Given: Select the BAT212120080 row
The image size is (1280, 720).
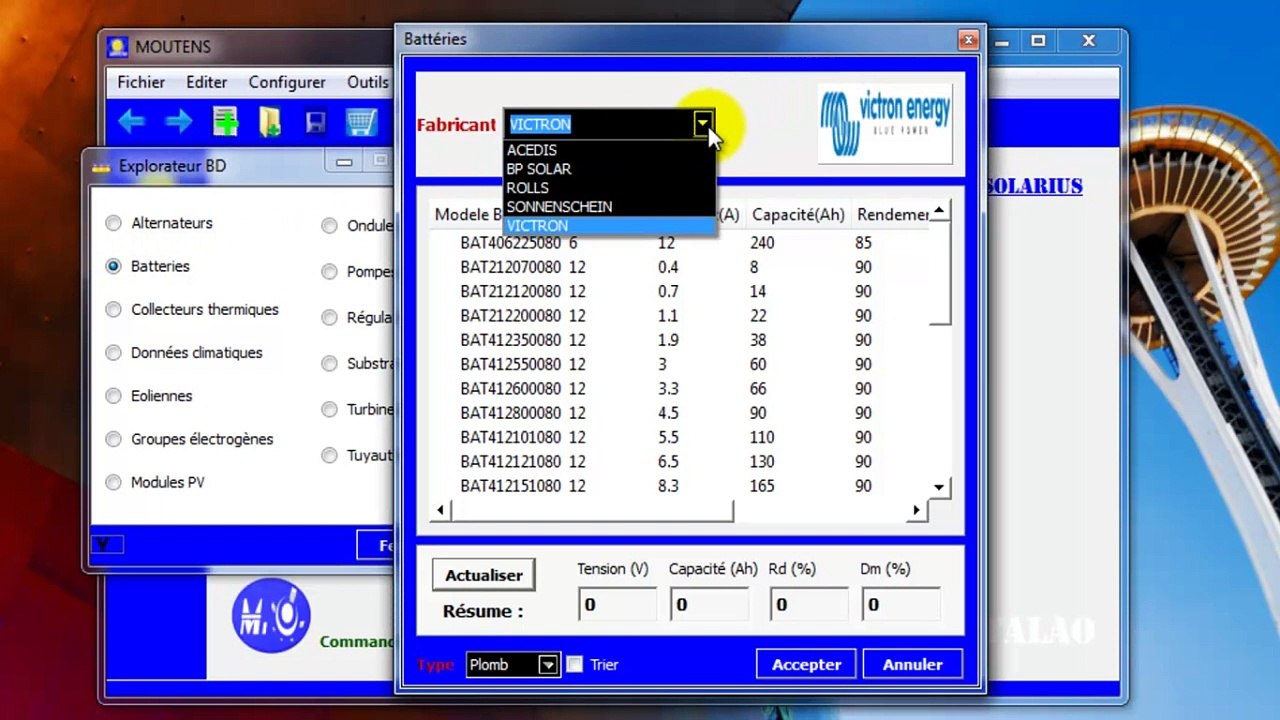Looking at the screenshot, I should click(x=680, y=292).
